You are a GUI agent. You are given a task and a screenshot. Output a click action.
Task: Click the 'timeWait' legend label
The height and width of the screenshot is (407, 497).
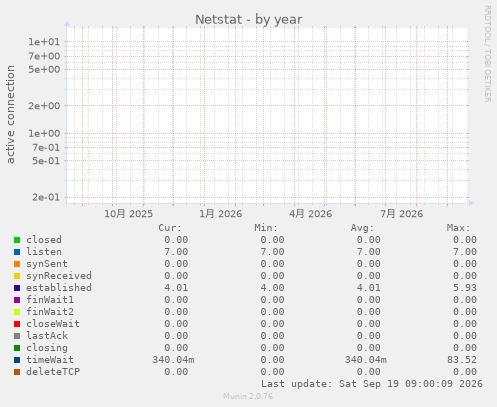pos(50,360)
